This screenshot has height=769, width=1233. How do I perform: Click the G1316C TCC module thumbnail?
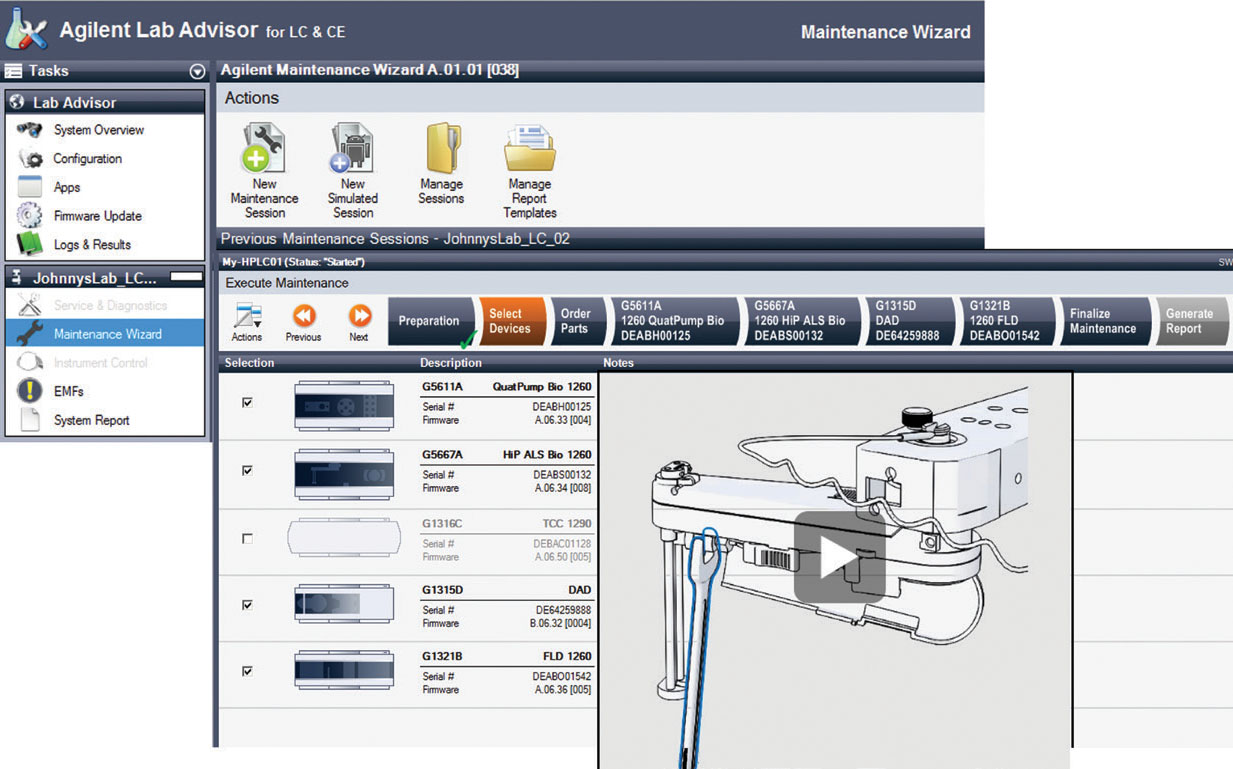[x=344, y=537]
